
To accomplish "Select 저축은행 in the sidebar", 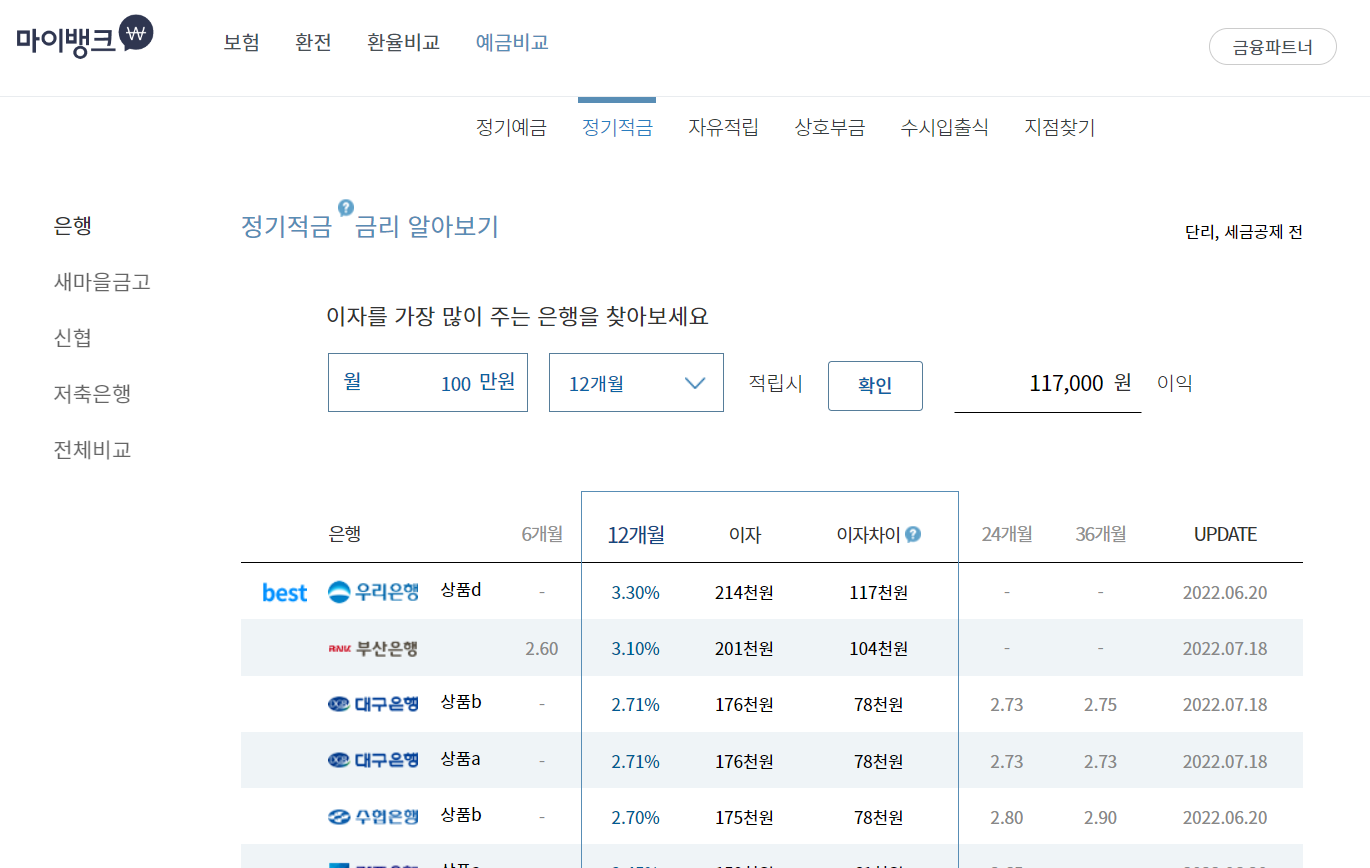I will click(x=92, y=394).
